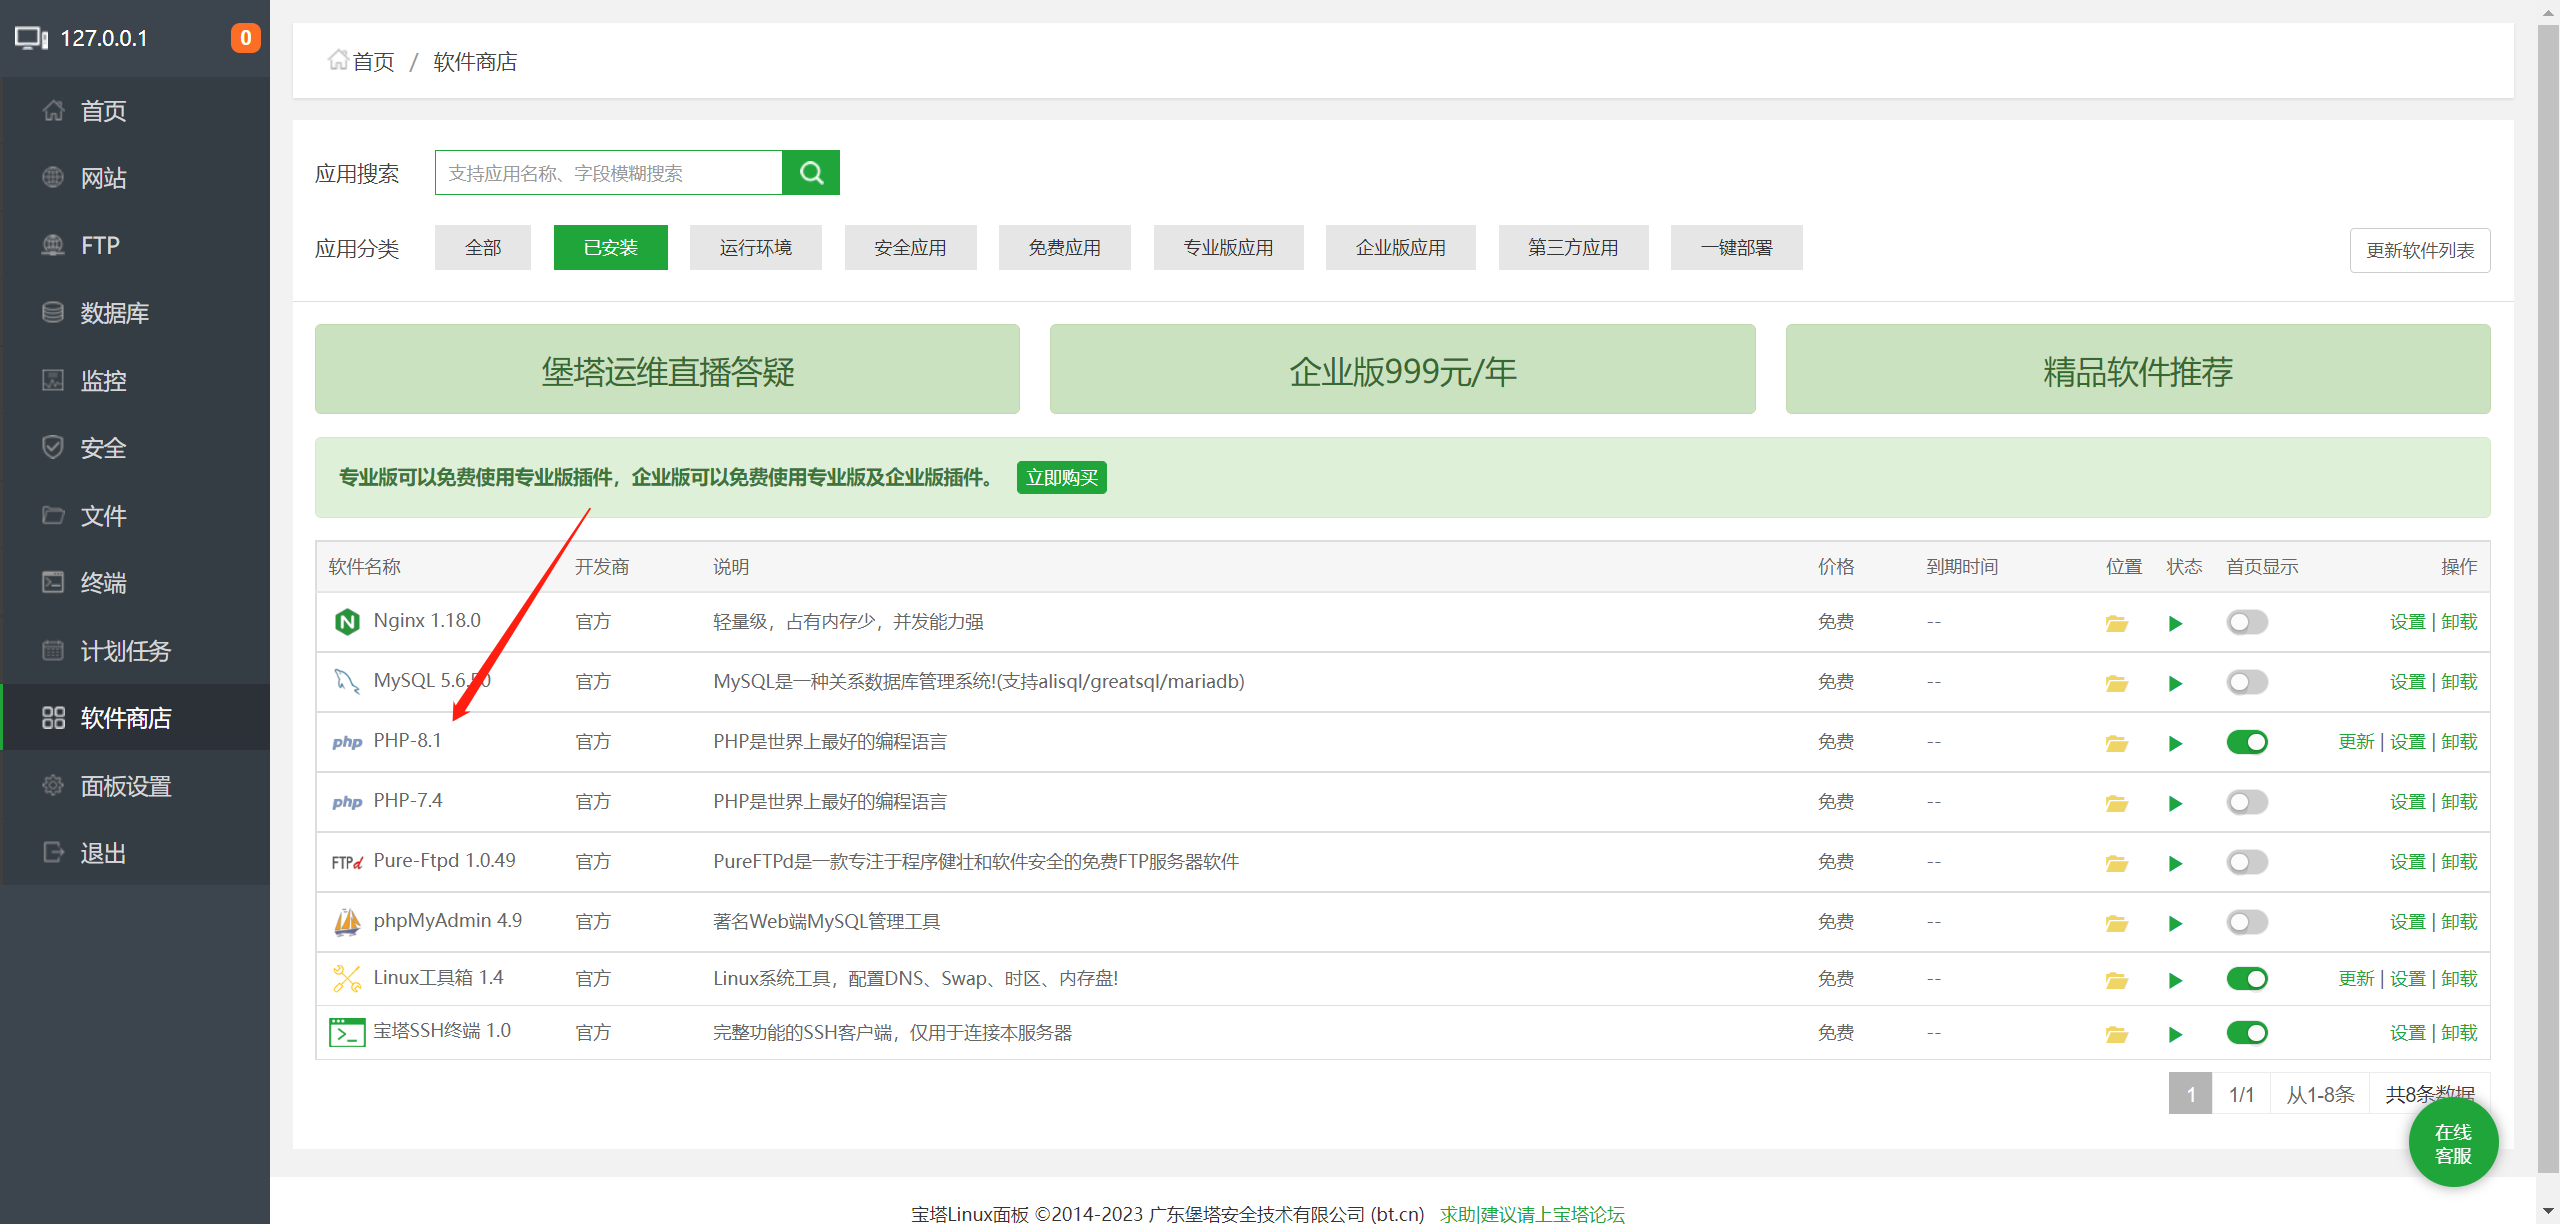This screenshot has width=2560, height=1224.
Task: Click the Linux工具箱 wrench icon
Action: 347,978
